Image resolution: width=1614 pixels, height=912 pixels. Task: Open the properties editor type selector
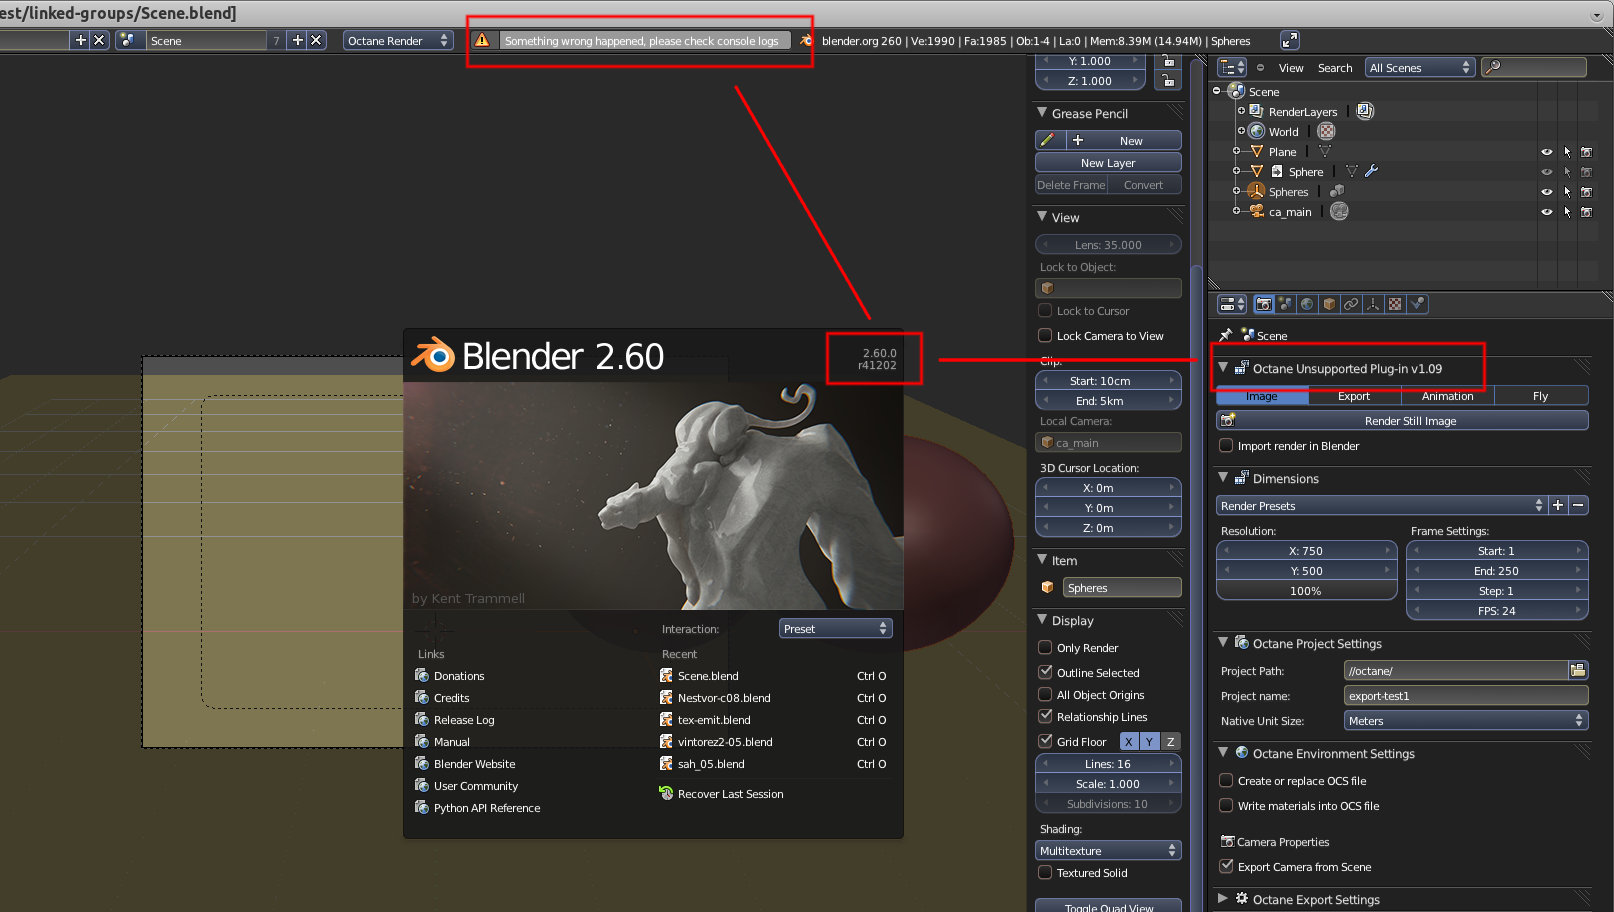[x=1232, y=304]
